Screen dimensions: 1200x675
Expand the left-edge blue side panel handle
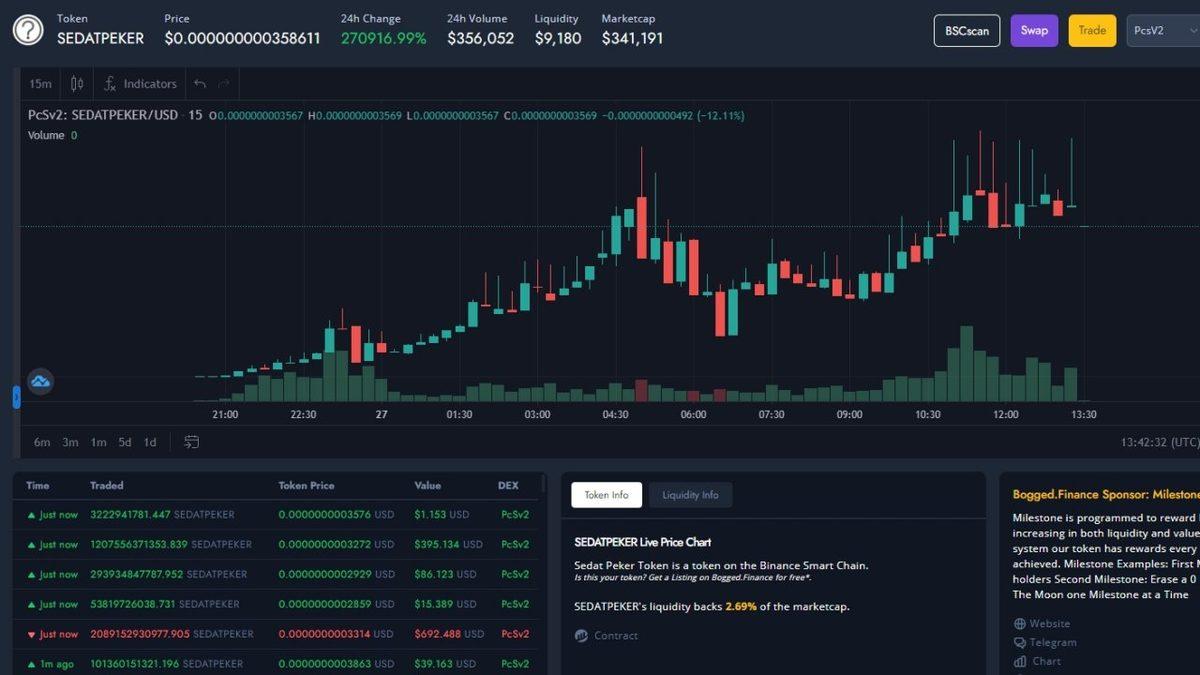pos(16,397)
